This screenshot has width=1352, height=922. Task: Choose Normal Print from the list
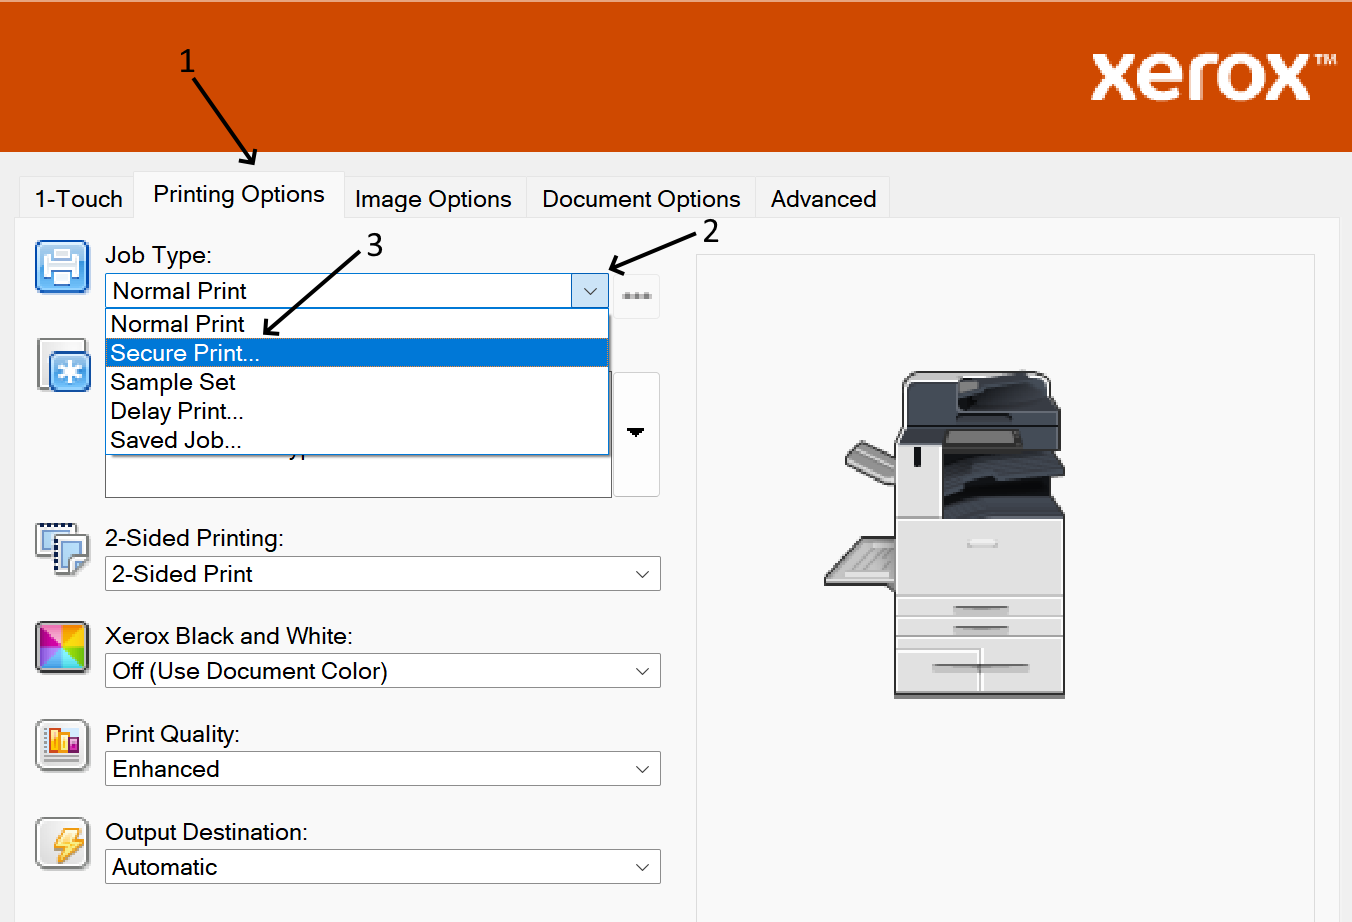[357, 324]
